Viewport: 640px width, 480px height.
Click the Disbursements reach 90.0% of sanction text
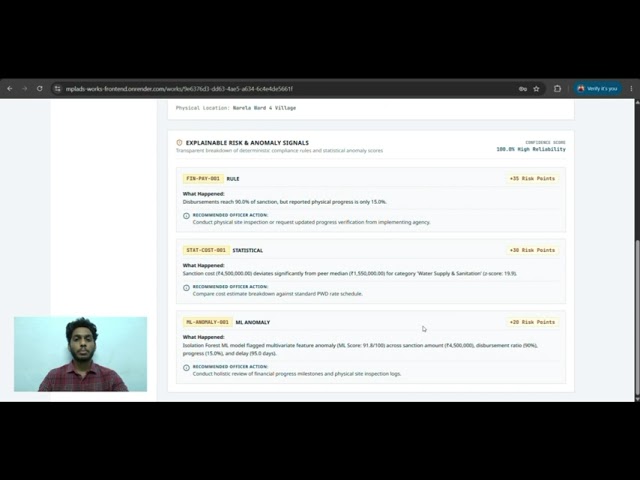point(284,202)
